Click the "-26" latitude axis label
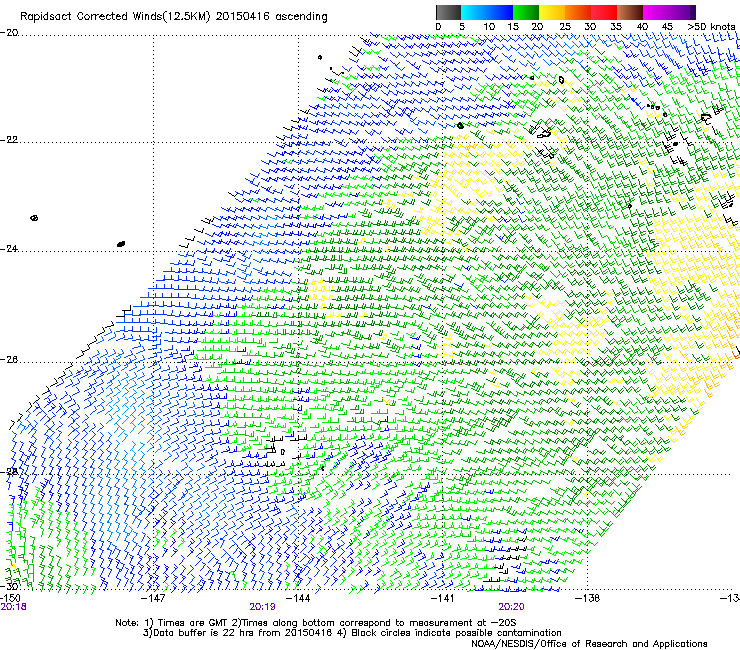 pos(9,360)
